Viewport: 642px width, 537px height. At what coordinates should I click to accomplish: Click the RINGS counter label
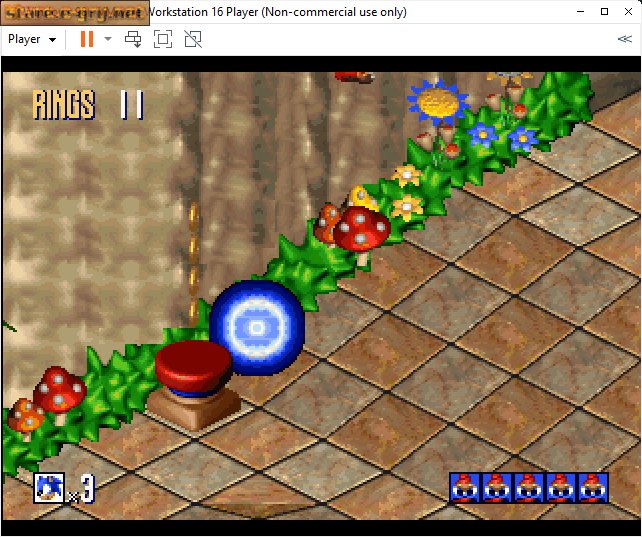tap(64, 105)
